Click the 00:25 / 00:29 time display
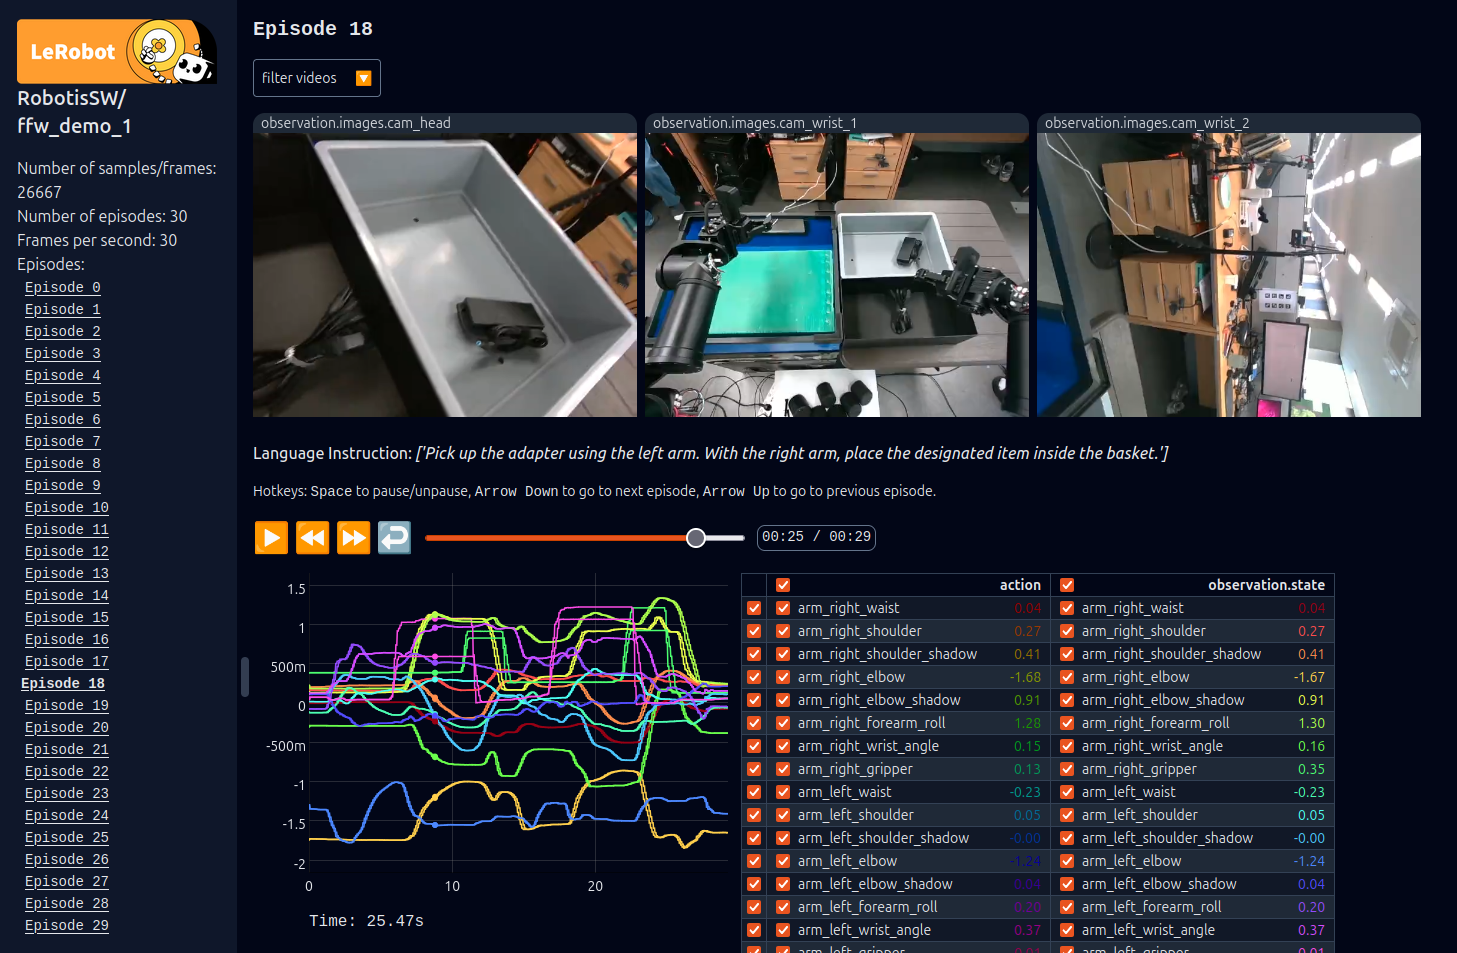Screen dimensions: 1457x953 816,537
